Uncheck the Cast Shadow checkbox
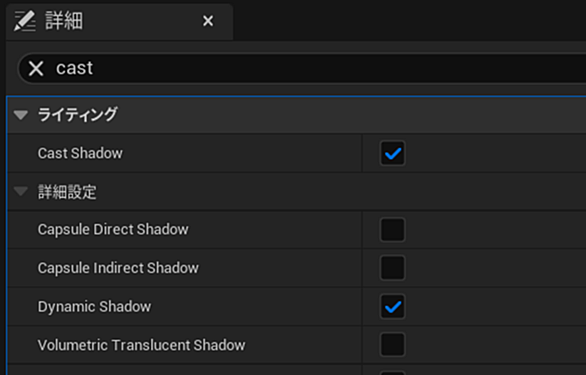 coord(392,153)
